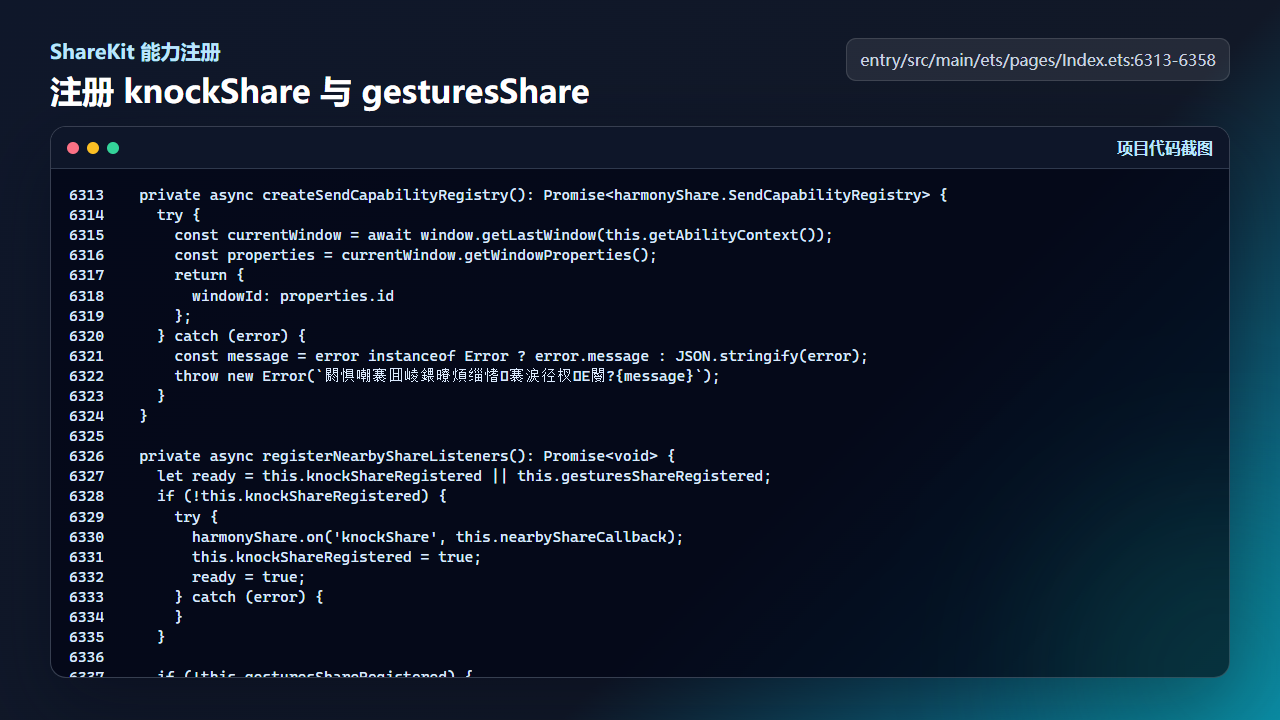
Task: Click line number 6320
Action: (x=86, y=336)
